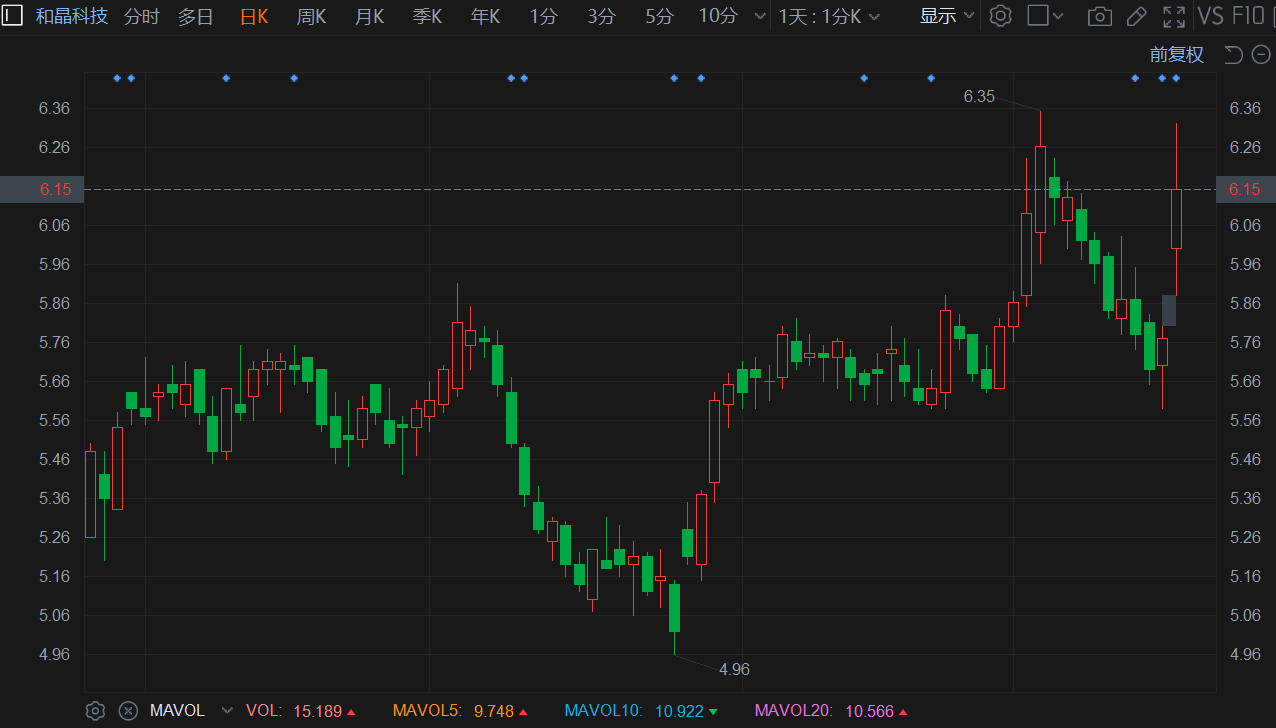Click the 和晶科技 stock name

click(x=71, y=16)
